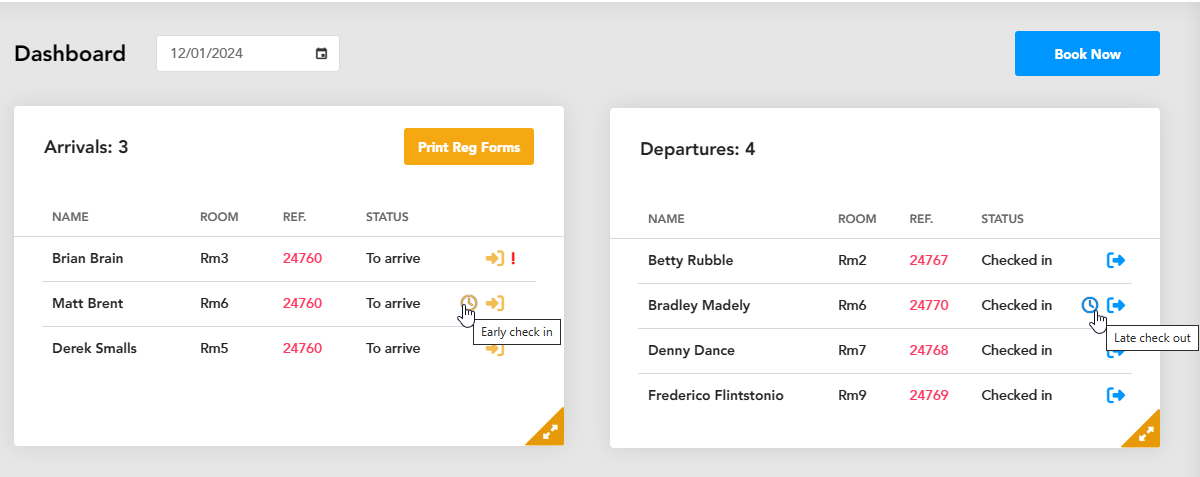1200x477 pixels.
Task: Open Brian Brain's reference 24760 link
Action: tap(302, 258)
